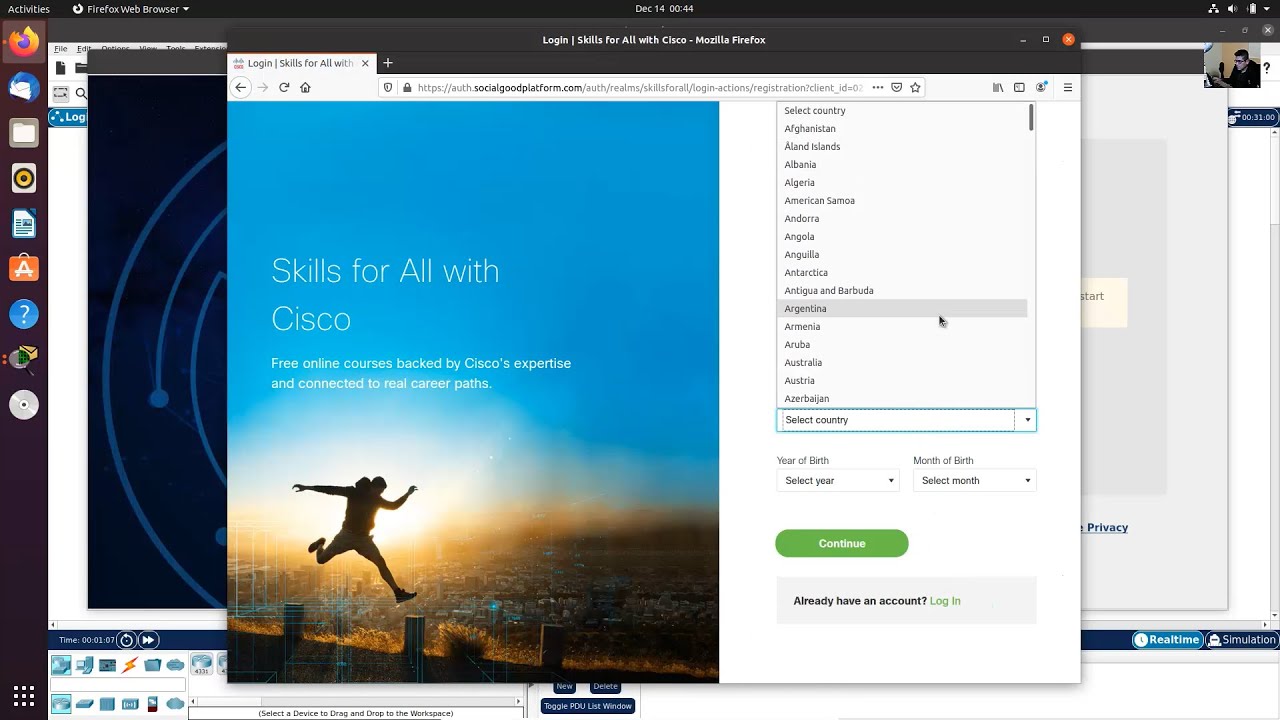Choose Austria from country list

[902, 381]
